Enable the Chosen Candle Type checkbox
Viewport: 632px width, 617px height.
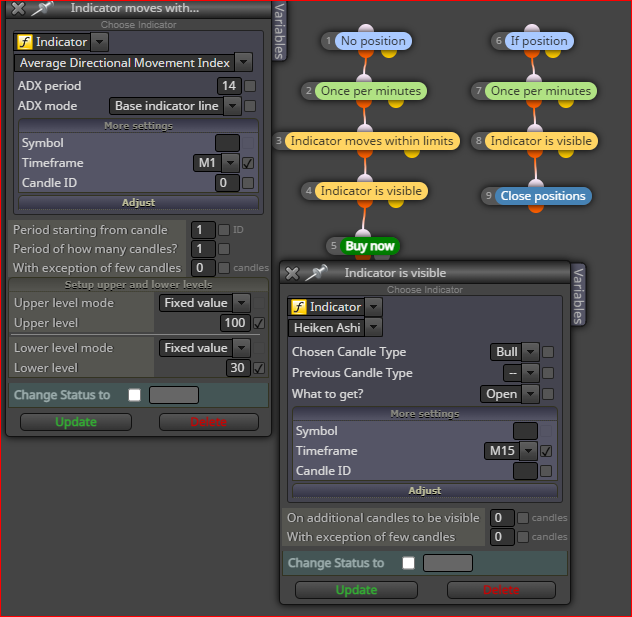[x=548, y=352]
